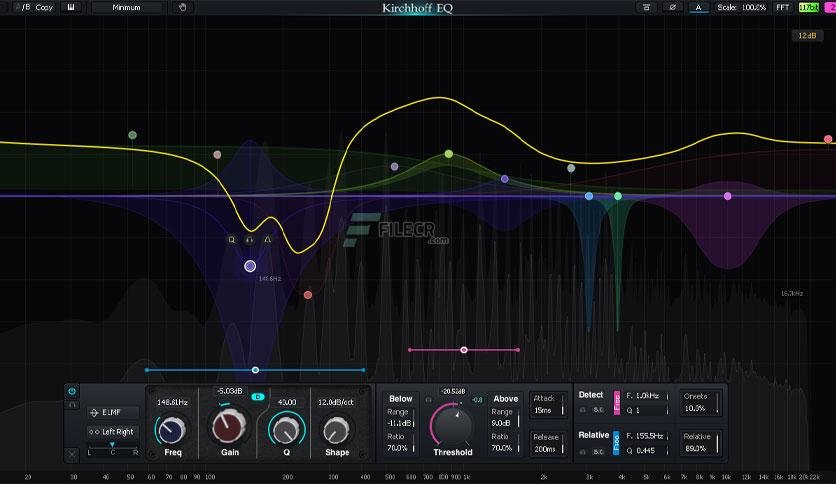Toggle the blue Relative Free button
Viewport: 836px width, 484px height.
pos(616,442)
